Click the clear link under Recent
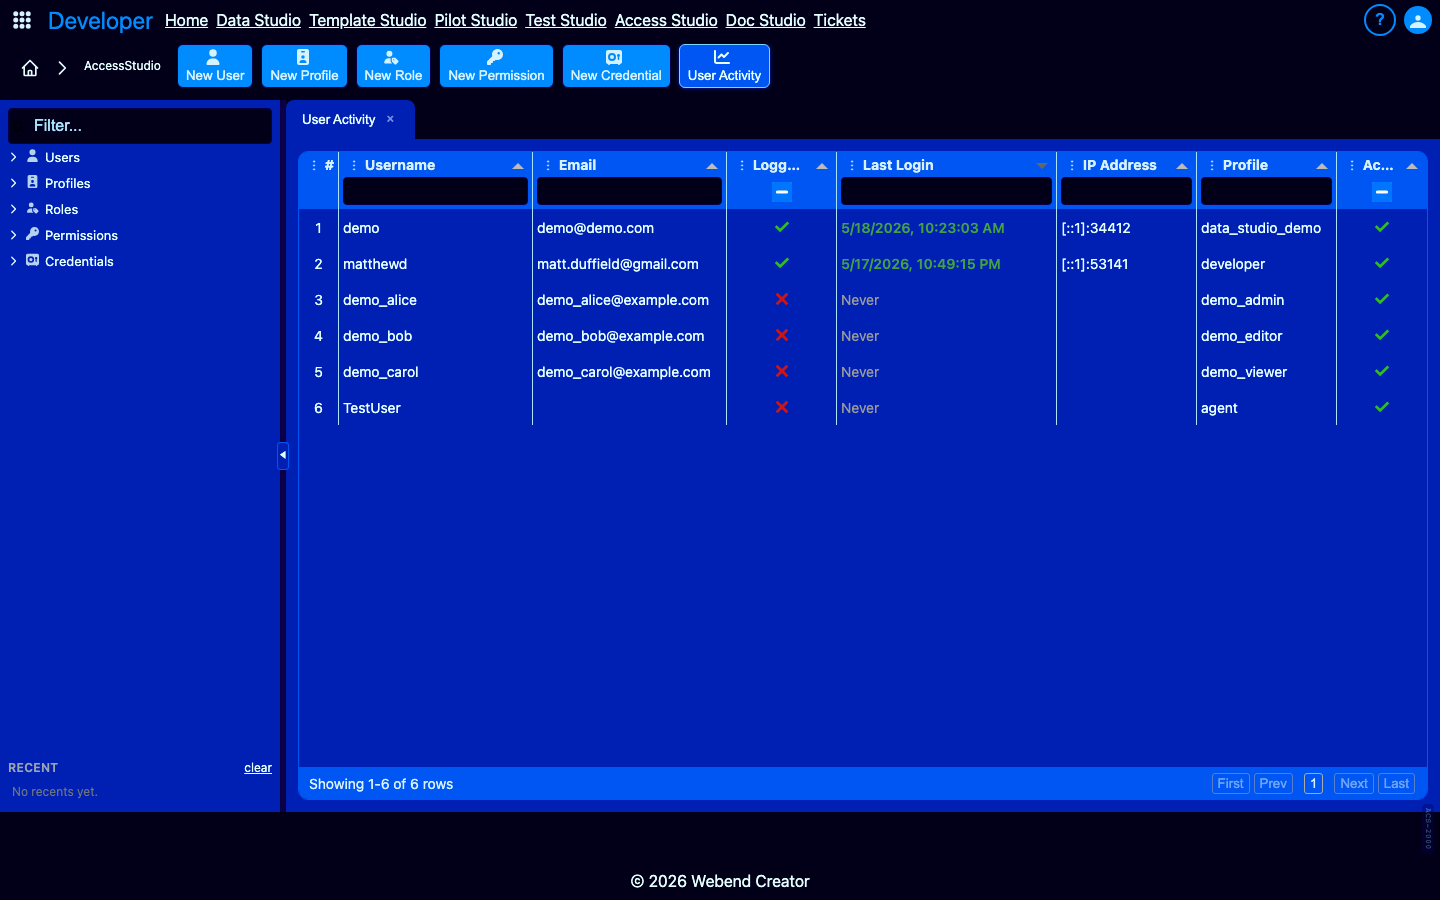The height and width of the screenshot is (900, 1440). coord(258,768)
